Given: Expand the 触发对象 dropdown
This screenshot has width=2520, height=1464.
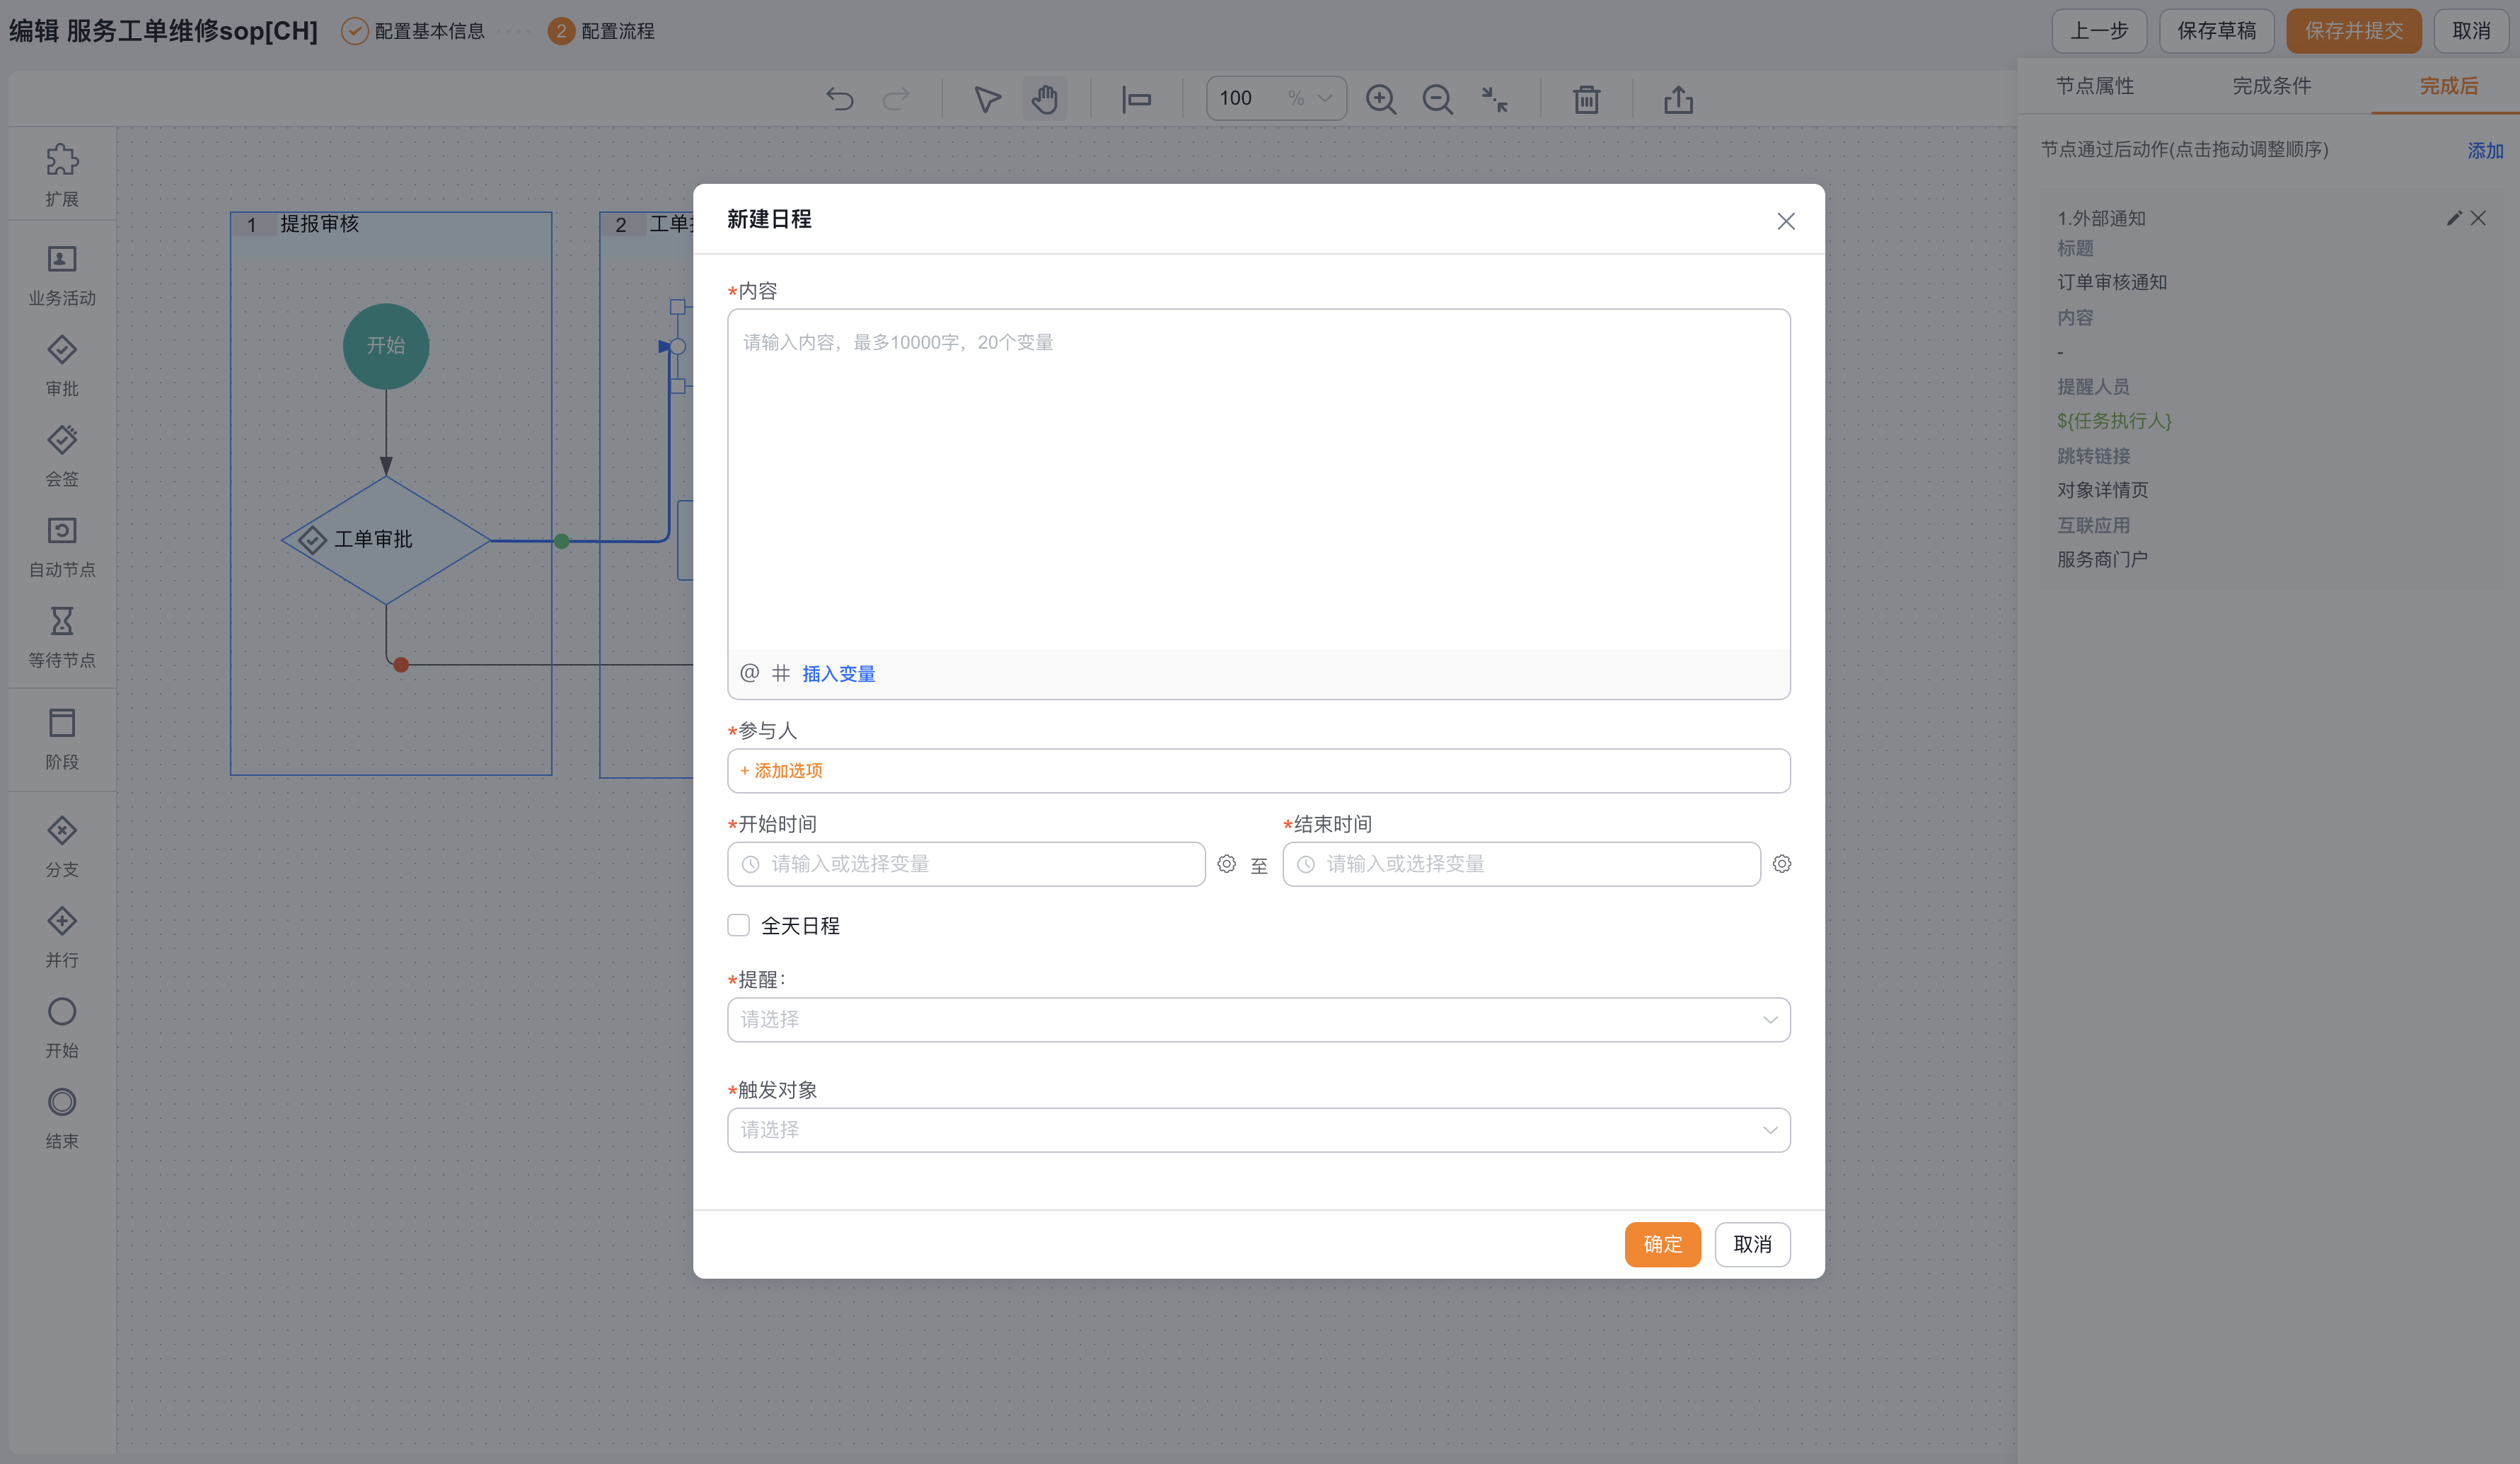Looking at the screenshot, I should pyautogui.click(x=1258, y=1130).
